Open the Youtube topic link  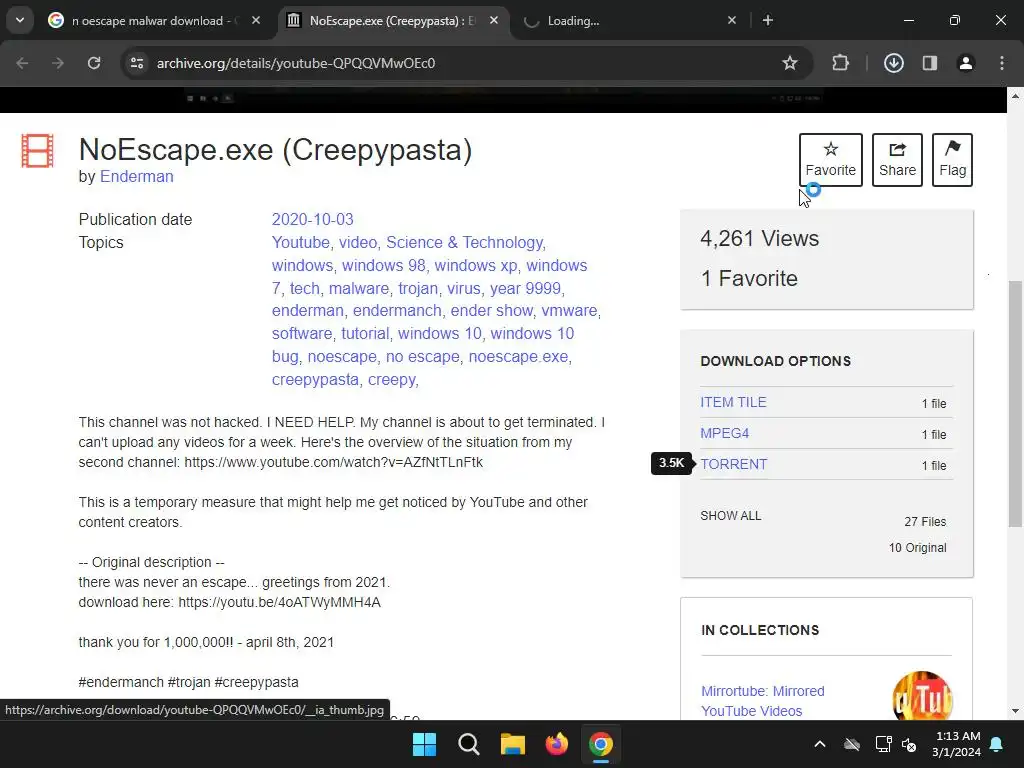tap(300, 242)
